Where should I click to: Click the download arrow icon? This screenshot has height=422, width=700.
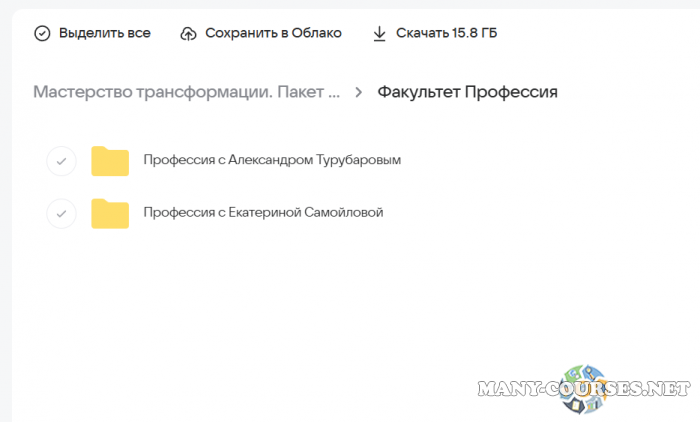tap(379, 34)
